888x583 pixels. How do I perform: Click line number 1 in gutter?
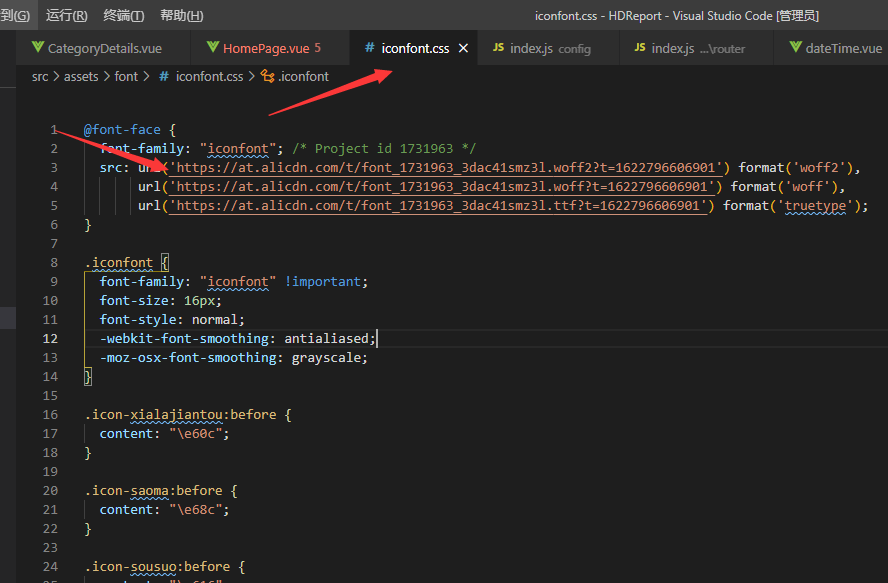(x=54, y=130)
